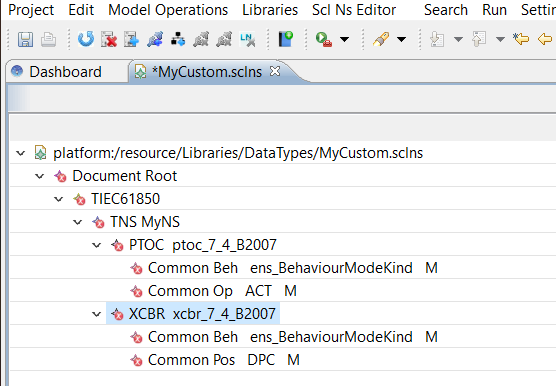Click the yellow highlighter marker icon
The width and height of the screenshot is (556, 386).
[x=381, y=39]
